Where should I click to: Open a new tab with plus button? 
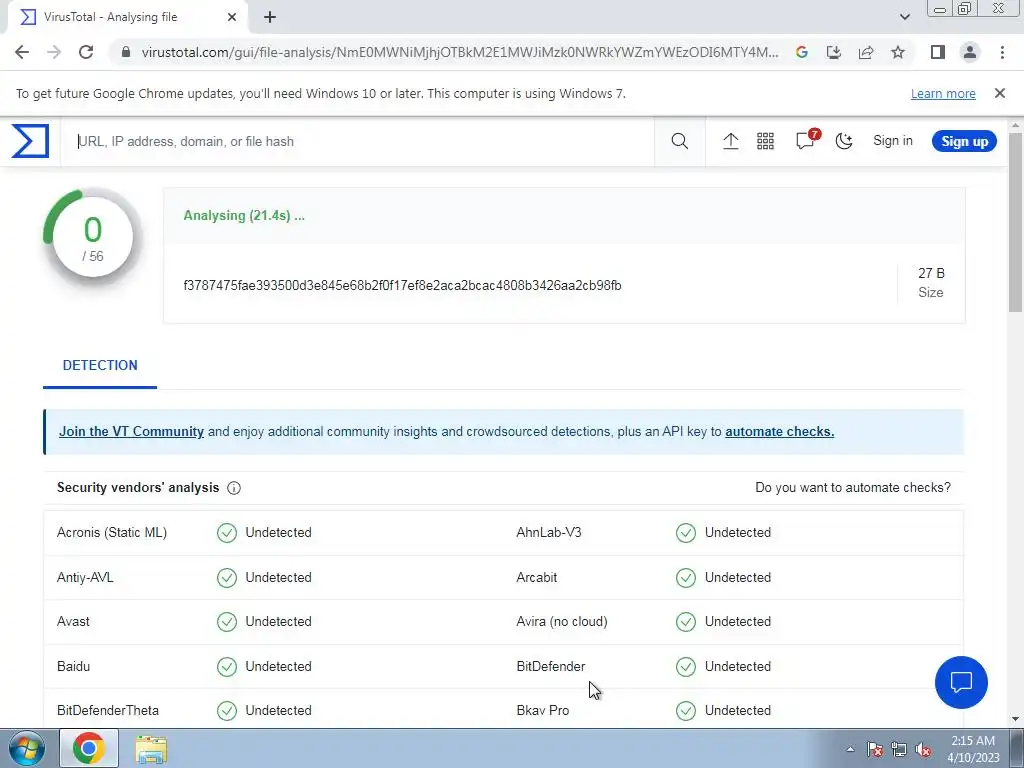tap(270, 17)
